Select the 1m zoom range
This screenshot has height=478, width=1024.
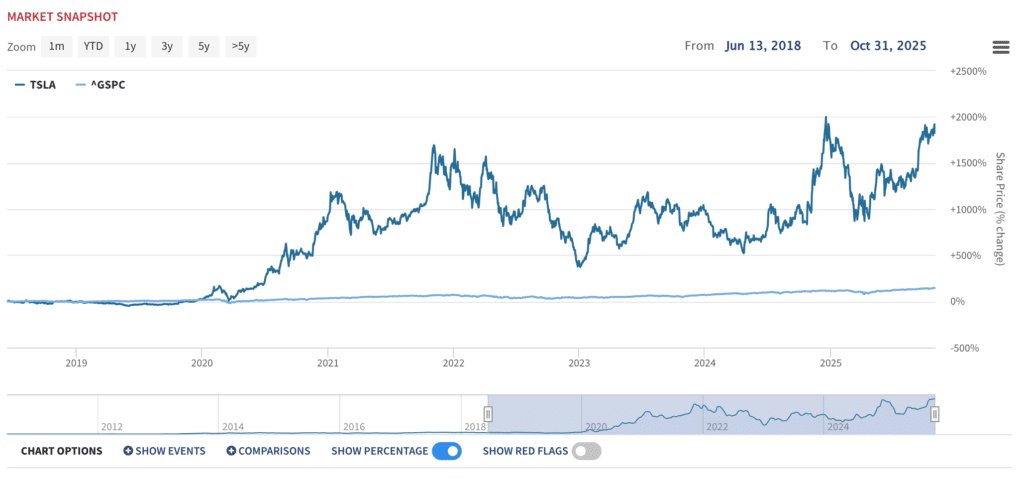(x=57, y=46)
